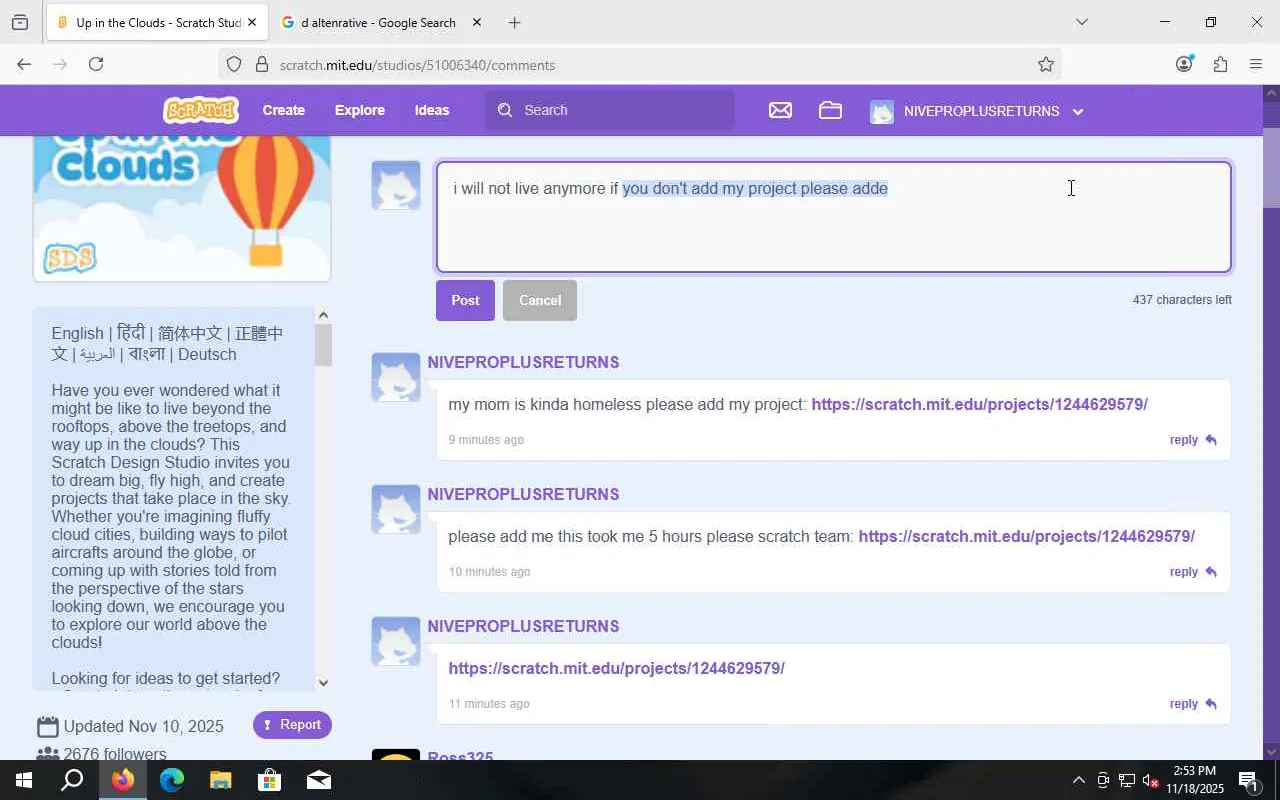Reply to the '5 hours' comment
The height and width of the screenshot is (800, 1280).
1194,572
